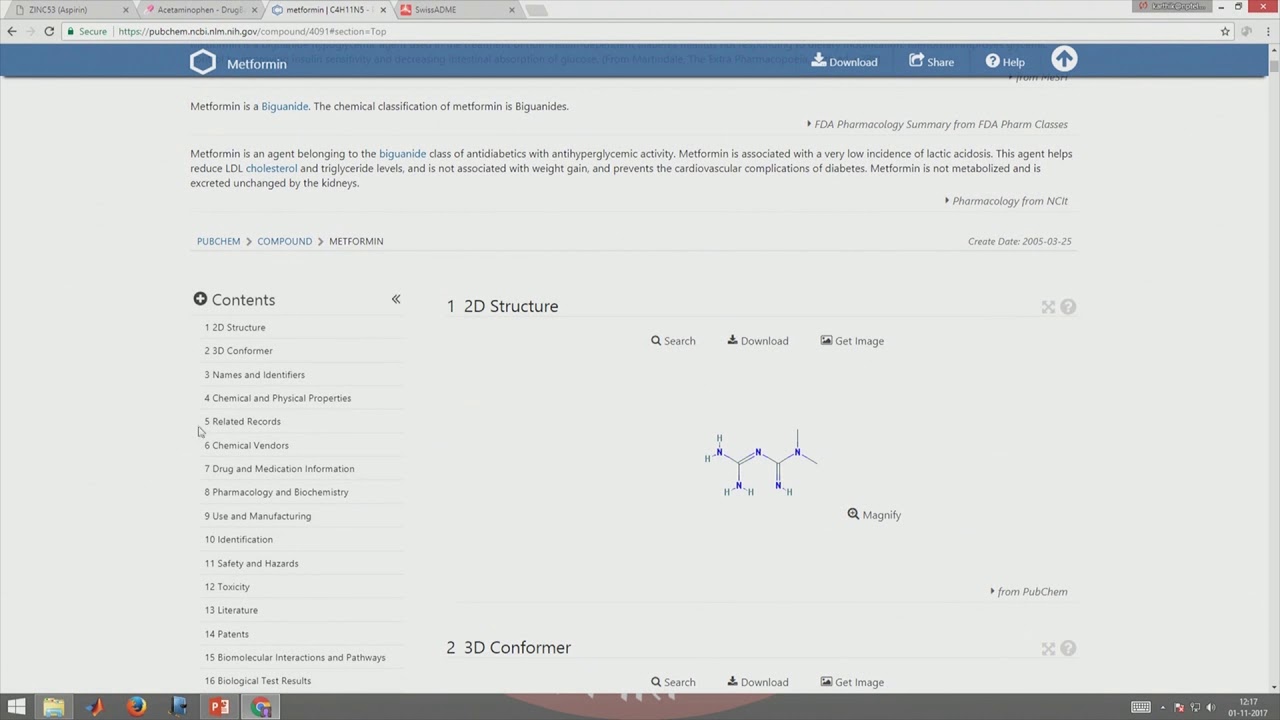Click the plus icon beside Contents
The height and width of the screenshot is (720, 1280).
tap(200, 299)
